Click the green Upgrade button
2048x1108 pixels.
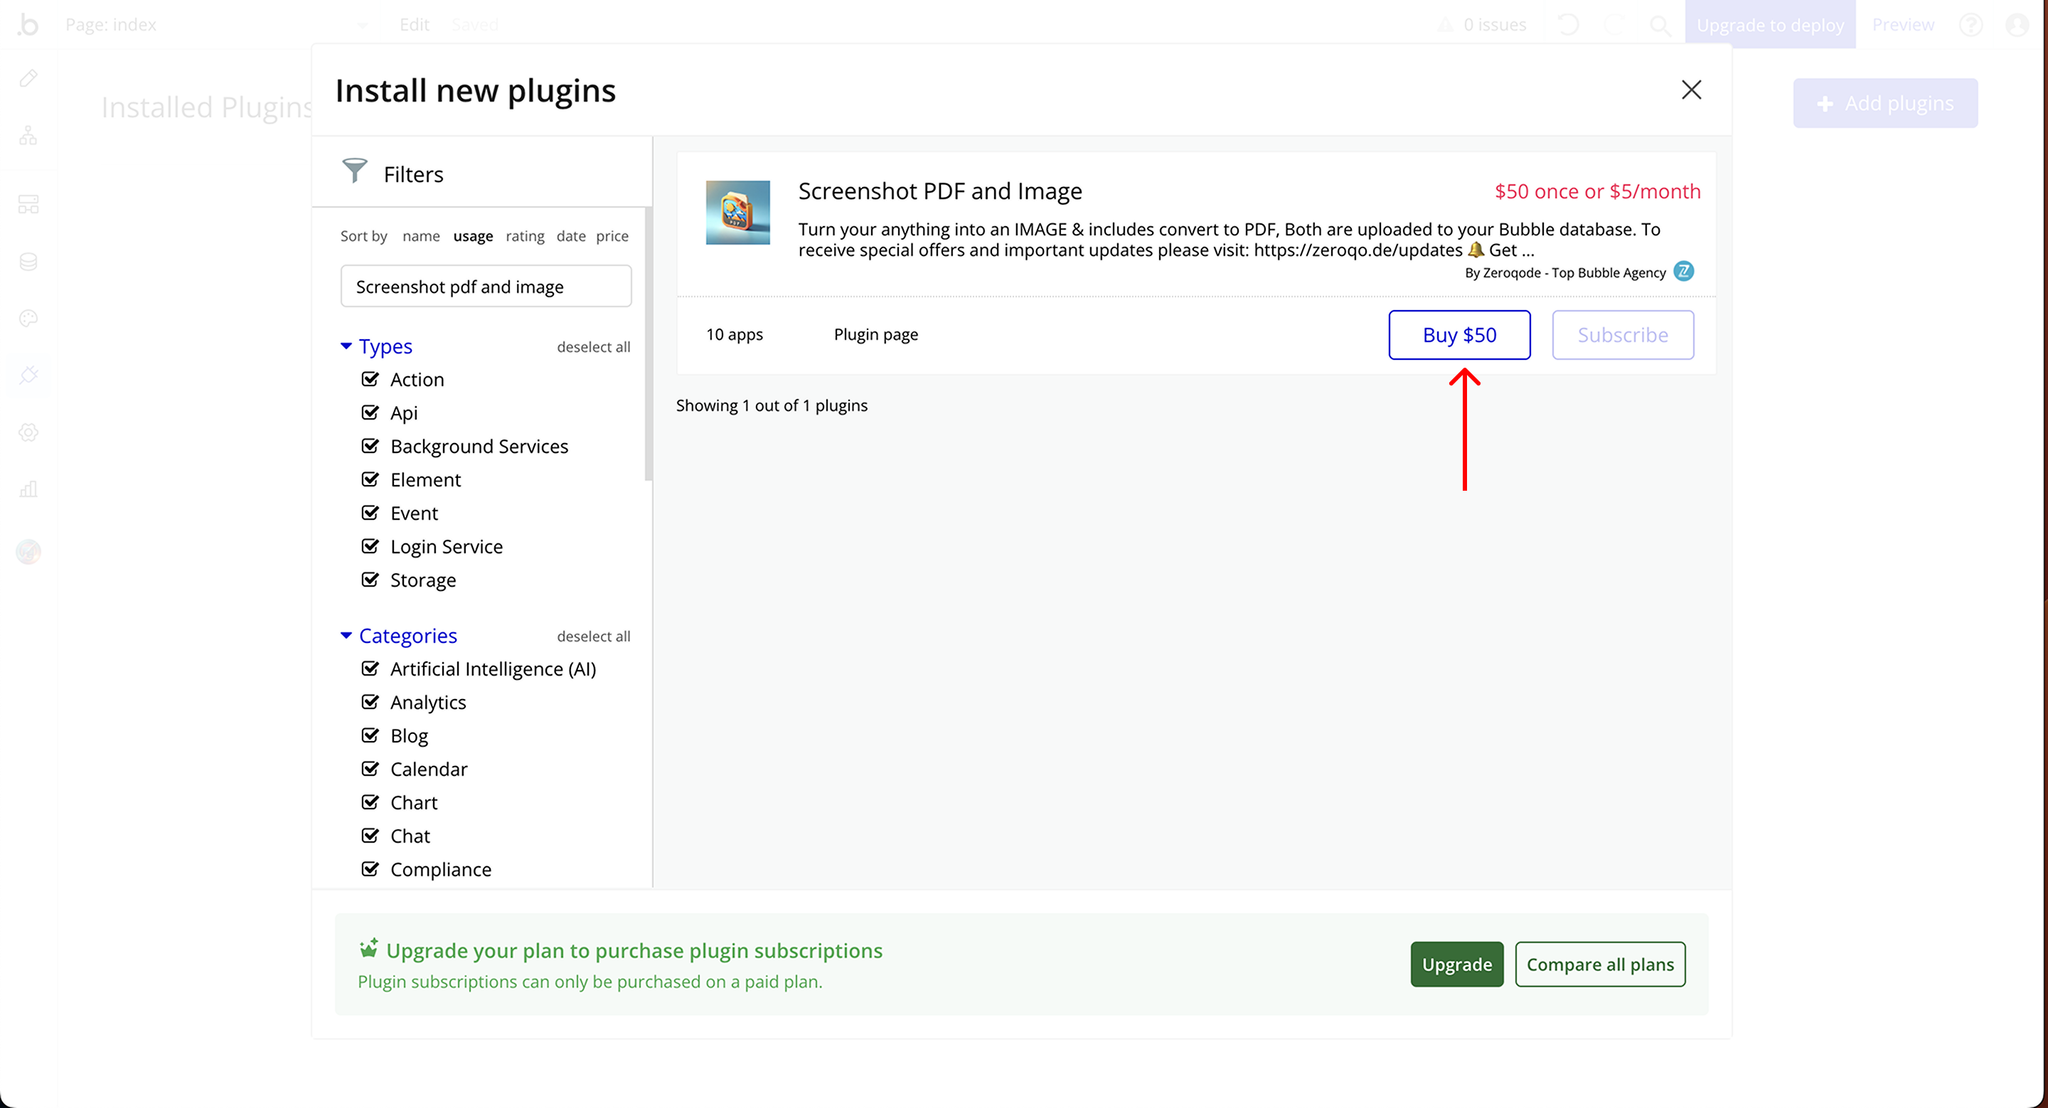(x=1456, y=964)
